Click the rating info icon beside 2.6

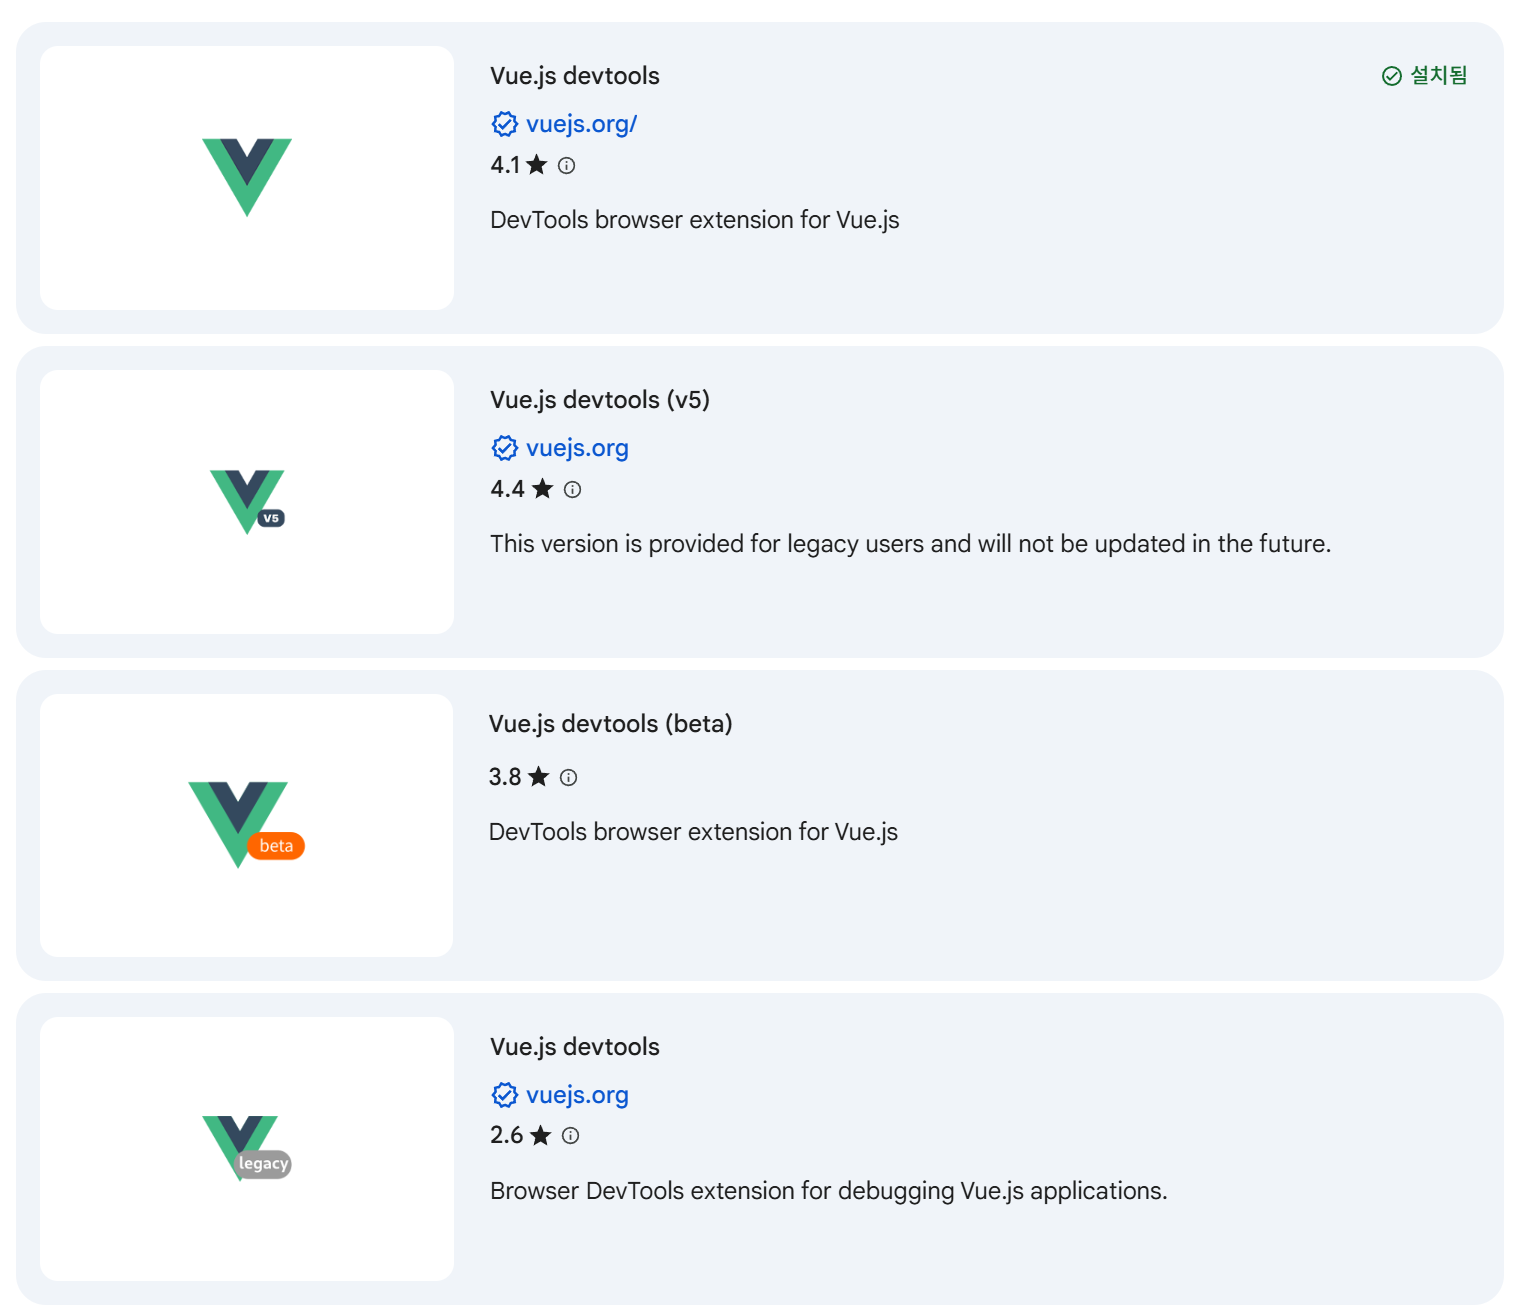point(570,1136)
